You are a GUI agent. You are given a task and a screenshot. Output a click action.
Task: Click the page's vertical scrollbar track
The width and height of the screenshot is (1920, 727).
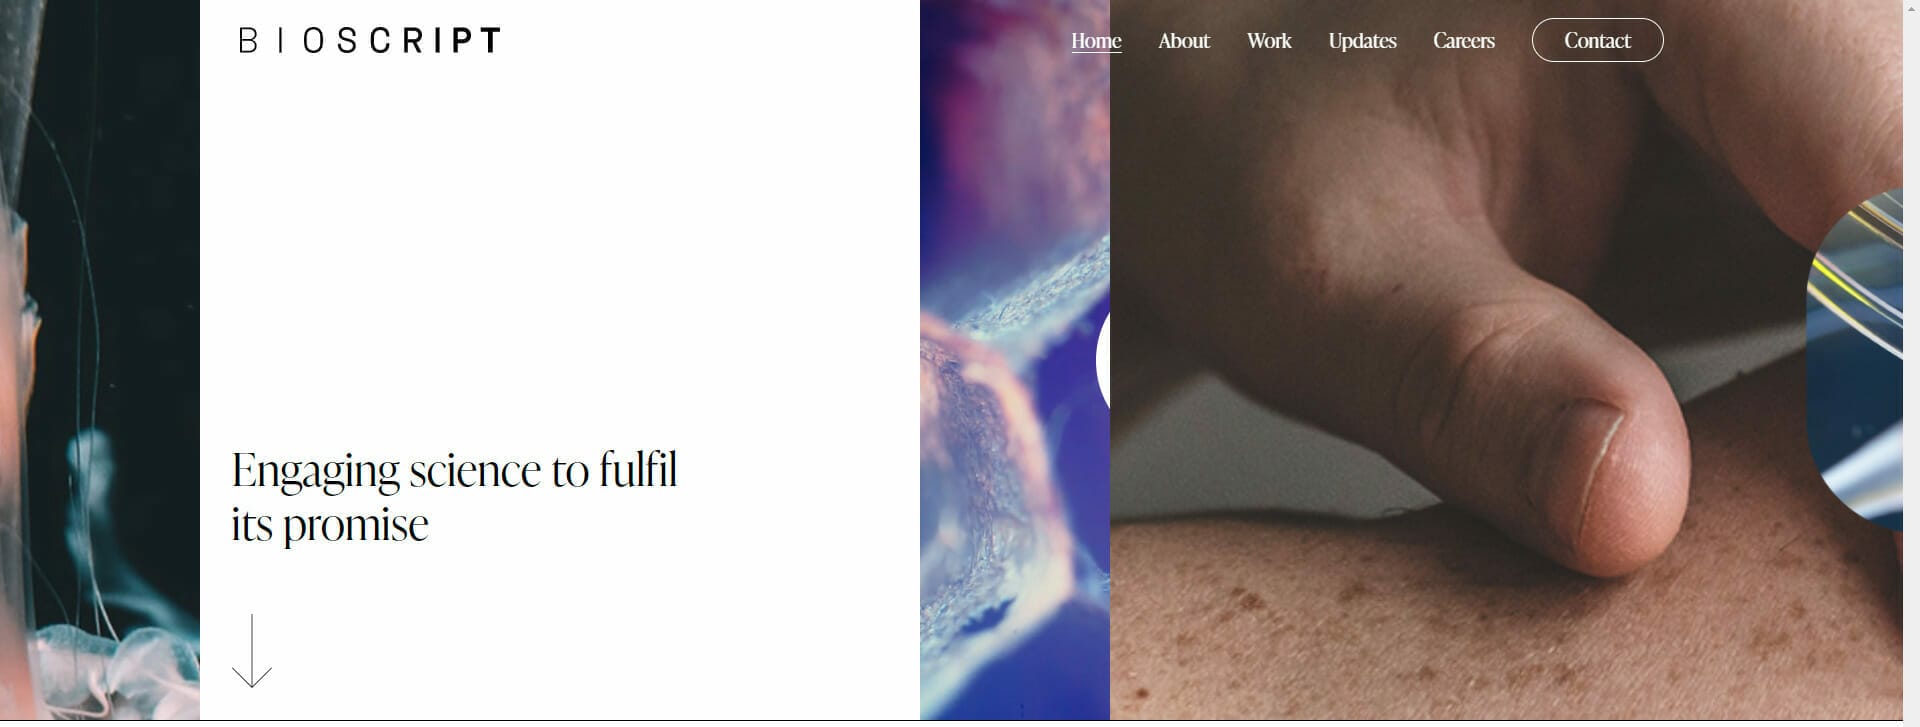tap(1911, 360)
